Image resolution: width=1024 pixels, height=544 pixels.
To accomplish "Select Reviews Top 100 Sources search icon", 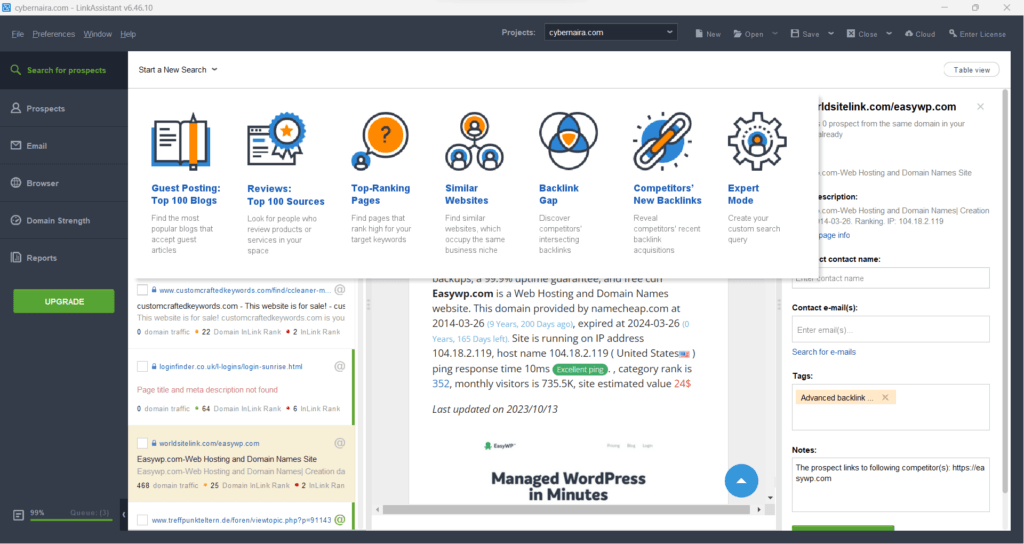I will [x=277, y=140].
